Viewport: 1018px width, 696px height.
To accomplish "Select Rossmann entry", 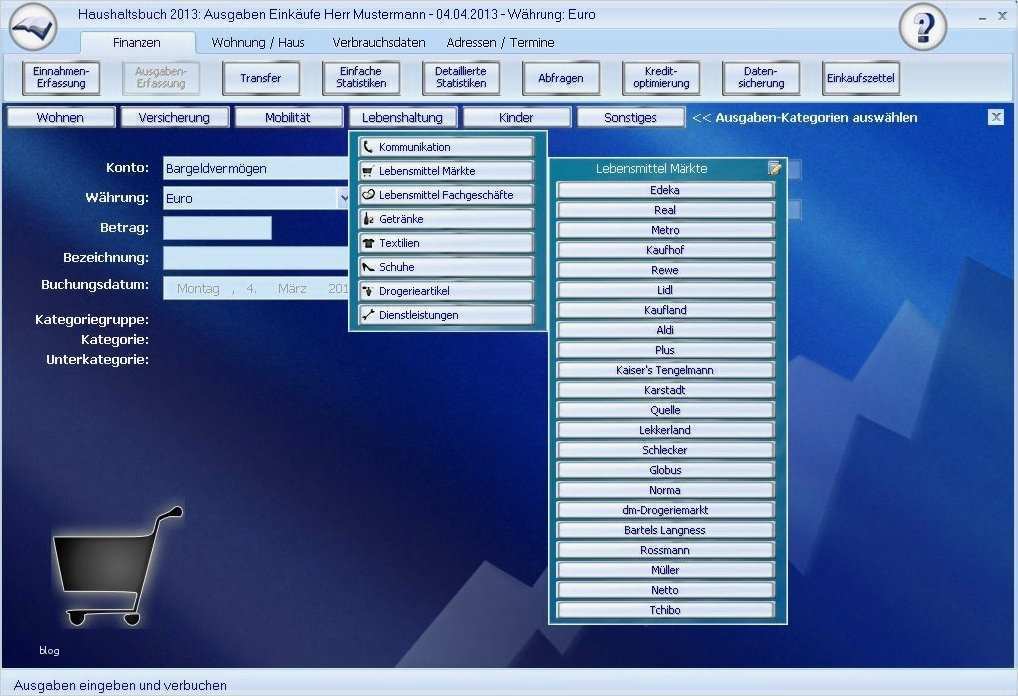I will (x=665, y=550).
